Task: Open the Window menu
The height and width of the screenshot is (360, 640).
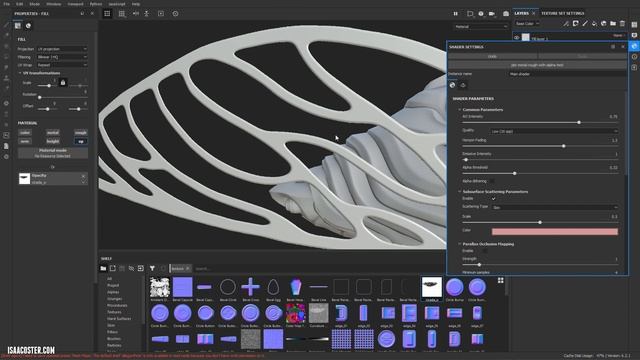Action: [53, 4]
